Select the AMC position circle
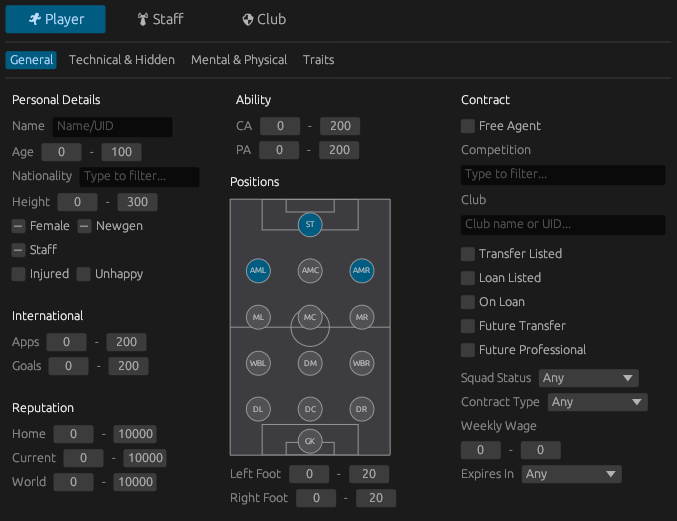The height and width of the screenshot is (521, 677). [x=310, y=271]
